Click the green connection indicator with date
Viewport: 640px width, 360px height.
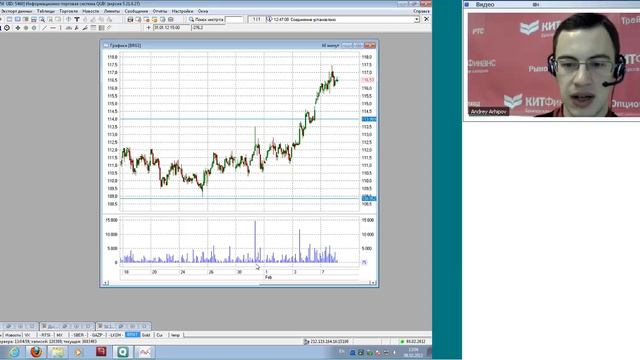(412, 342)
